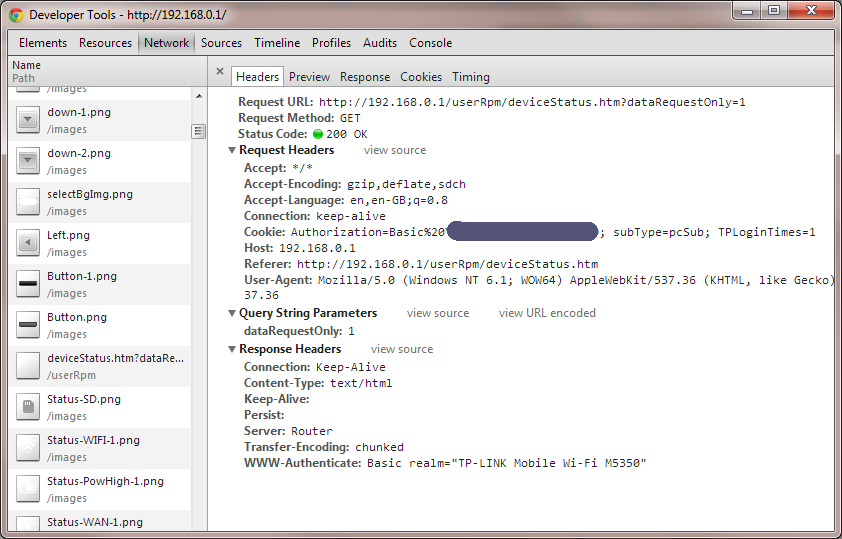
Task: Select the down-2.png request row
Action: tap(100, 161)
